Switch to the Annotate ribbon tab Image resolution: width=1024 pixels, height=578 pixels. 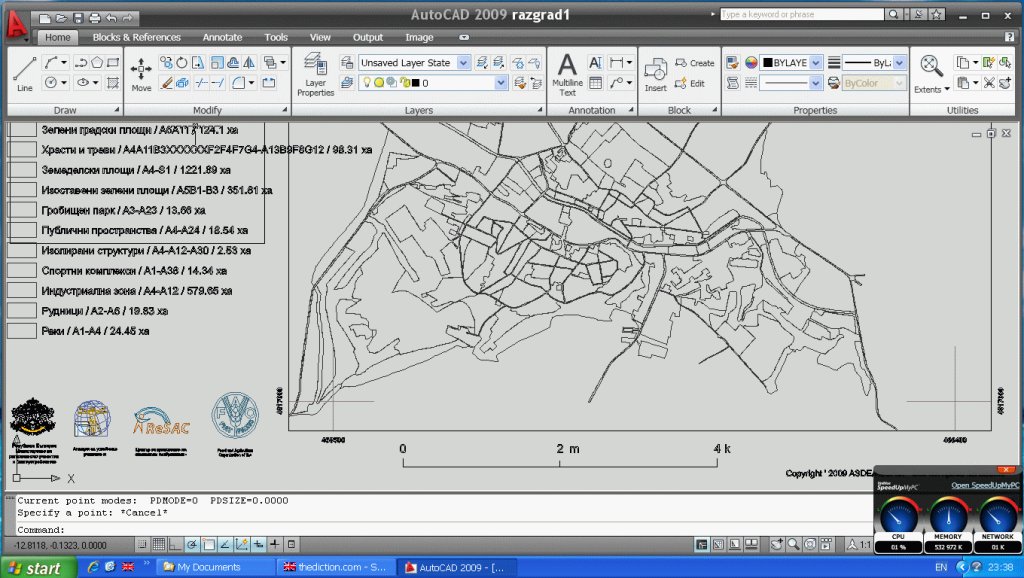pos(222,37)
